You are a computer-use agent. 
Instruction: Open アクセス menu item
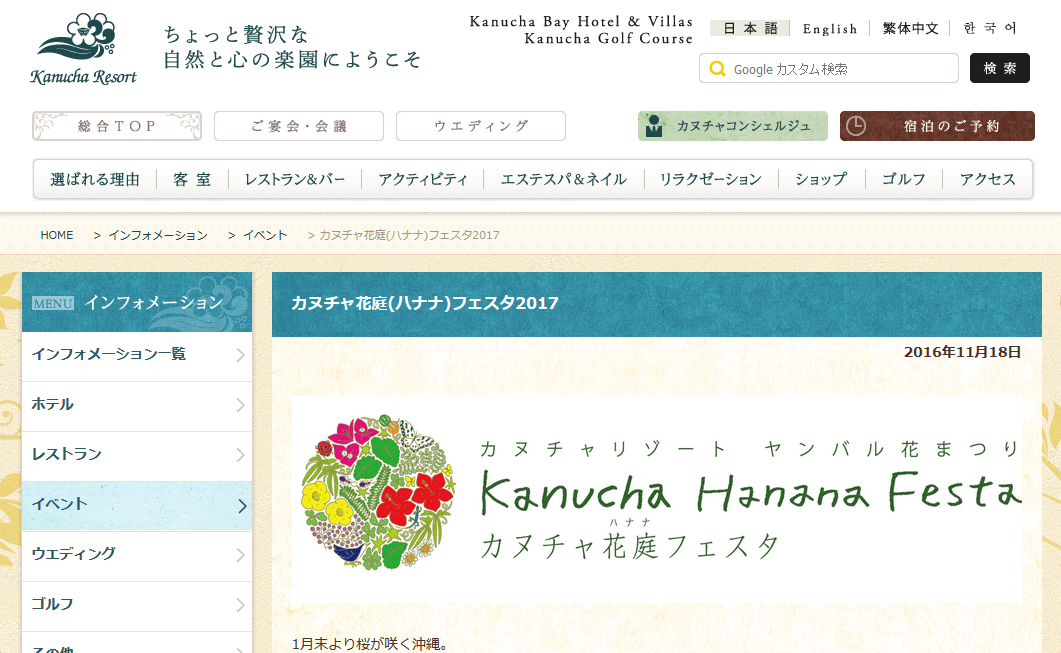[x=988, y=179]
